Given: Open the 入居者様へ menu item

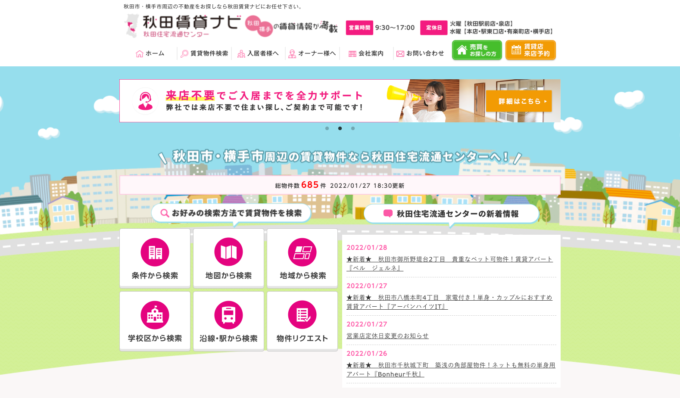Looking at the screenshot, I should [x=258, y=53].
